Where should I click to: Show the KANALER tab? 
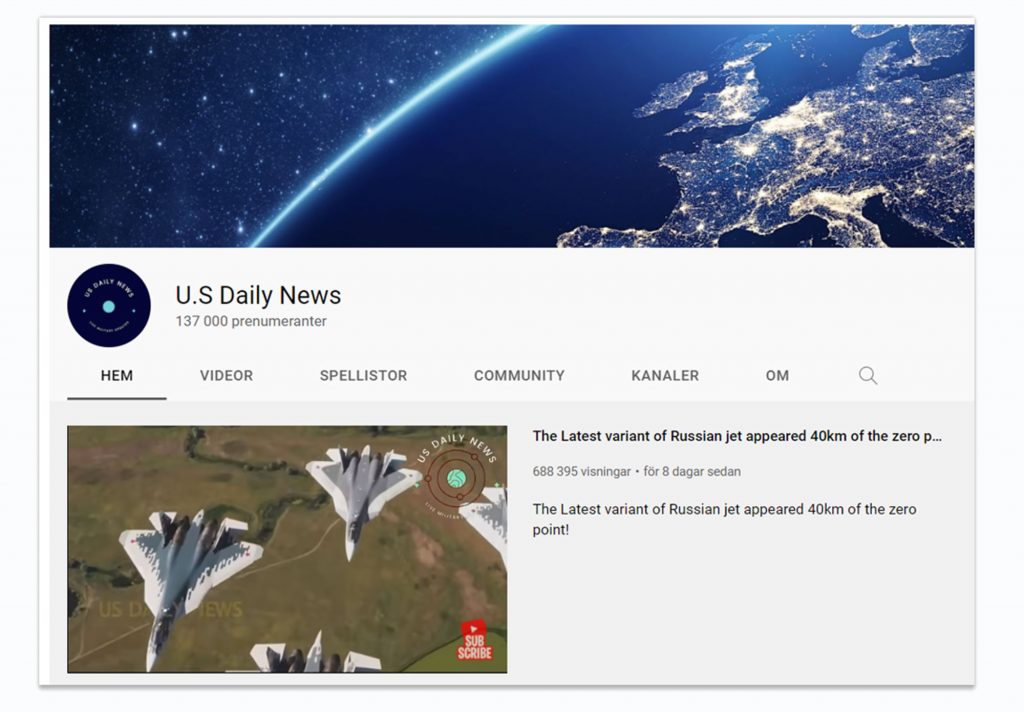click(665, 376)
